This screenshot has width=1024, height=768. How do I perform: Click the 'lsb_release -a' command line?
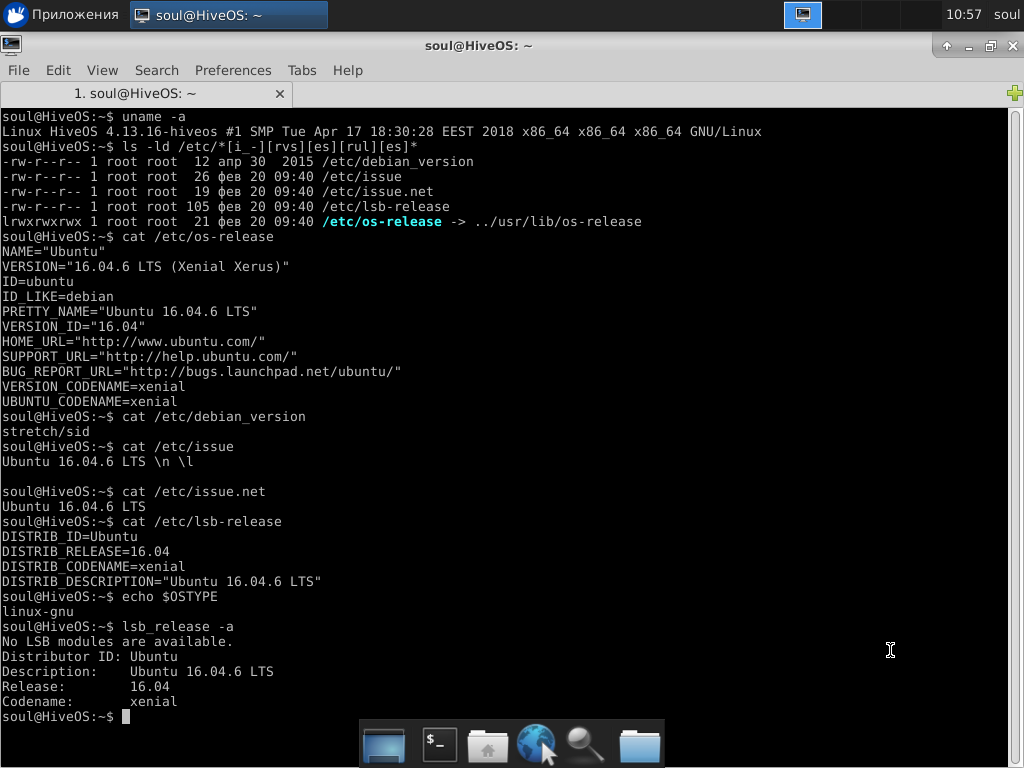118,628
